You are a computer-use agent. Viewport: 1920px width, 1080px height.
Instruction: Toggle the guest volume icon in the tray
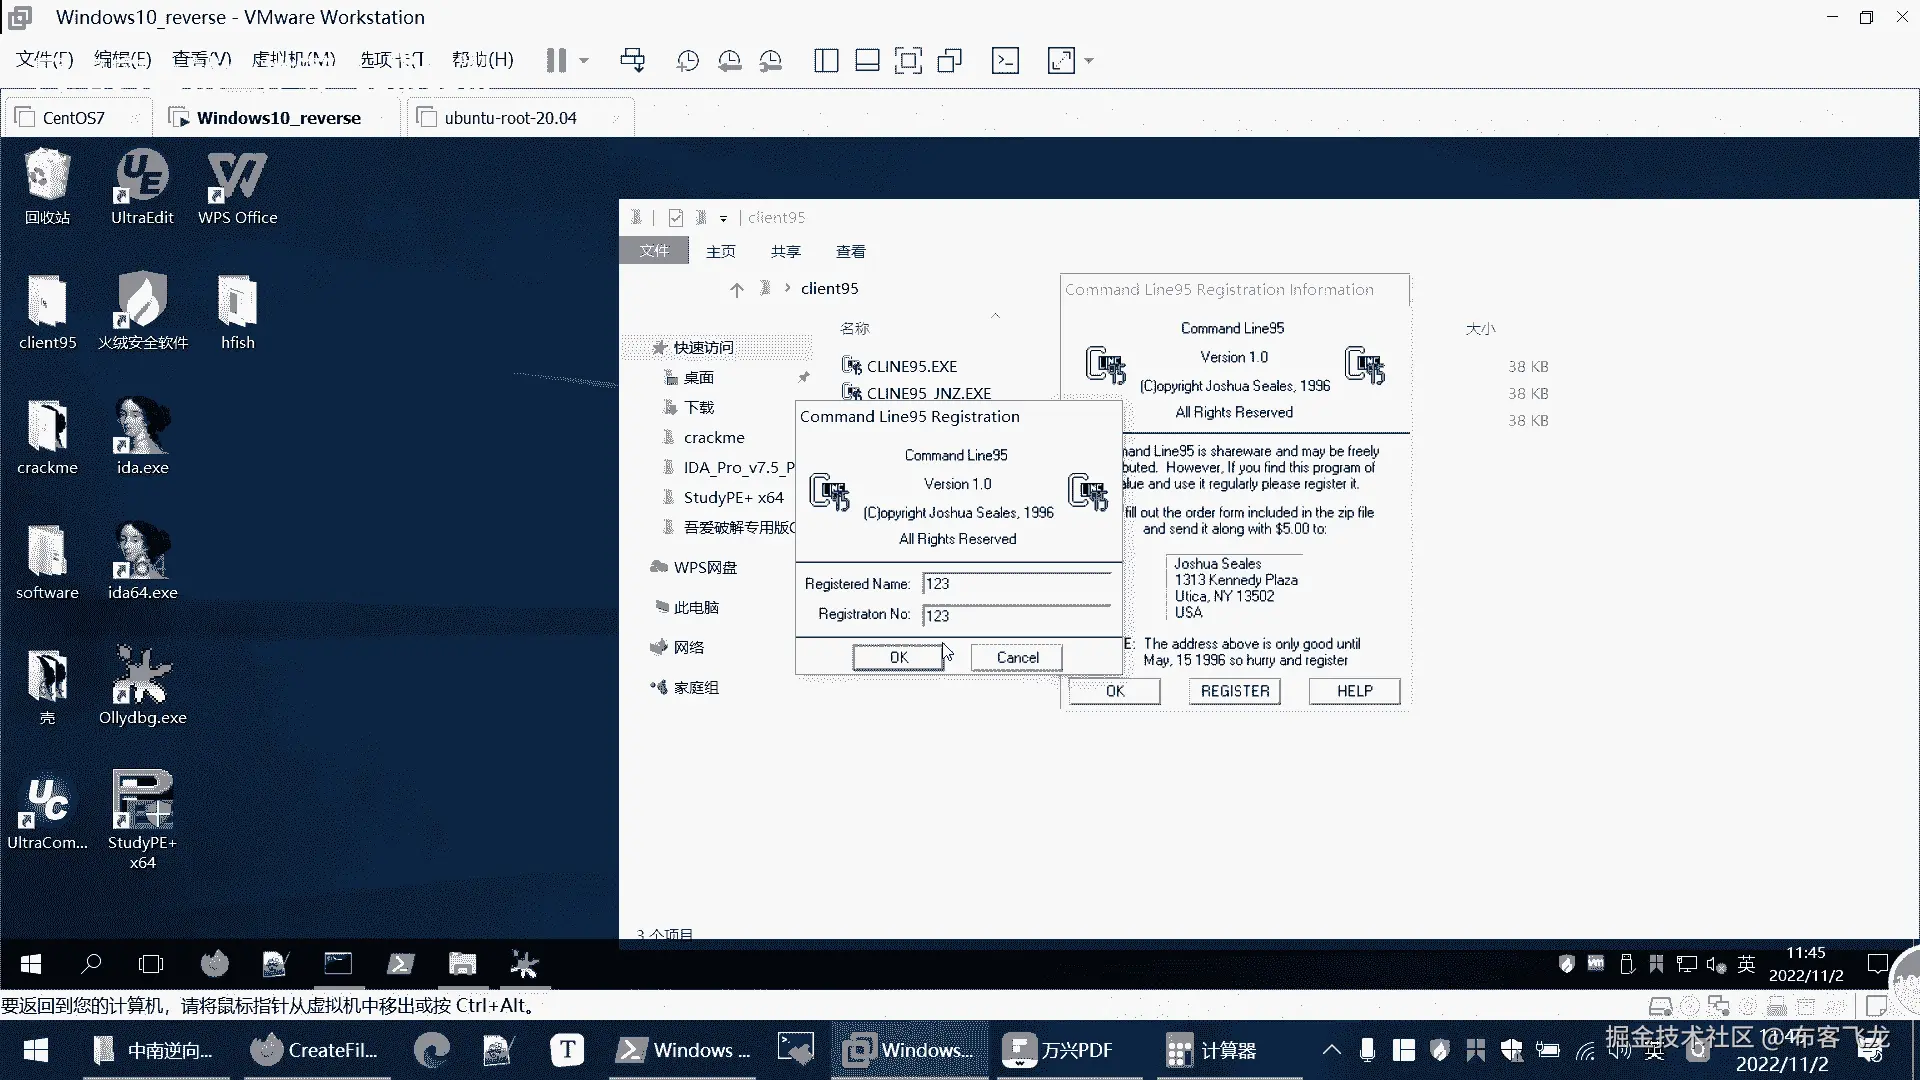point(1716,964)
